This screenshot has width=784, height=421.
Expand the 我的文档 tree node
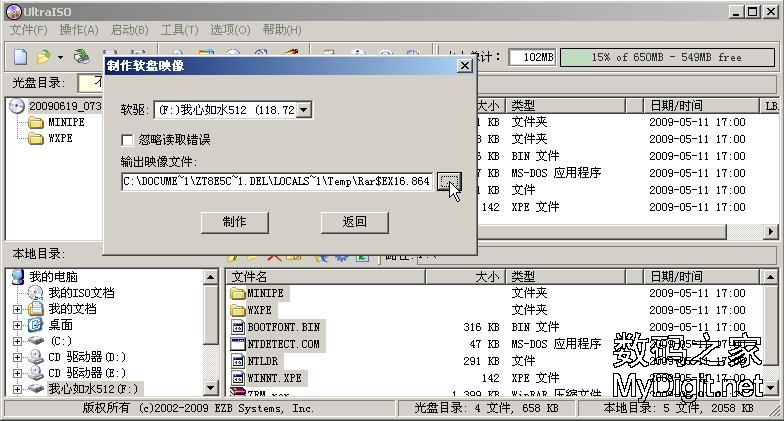pyautogui.click(x=18, y=310)
